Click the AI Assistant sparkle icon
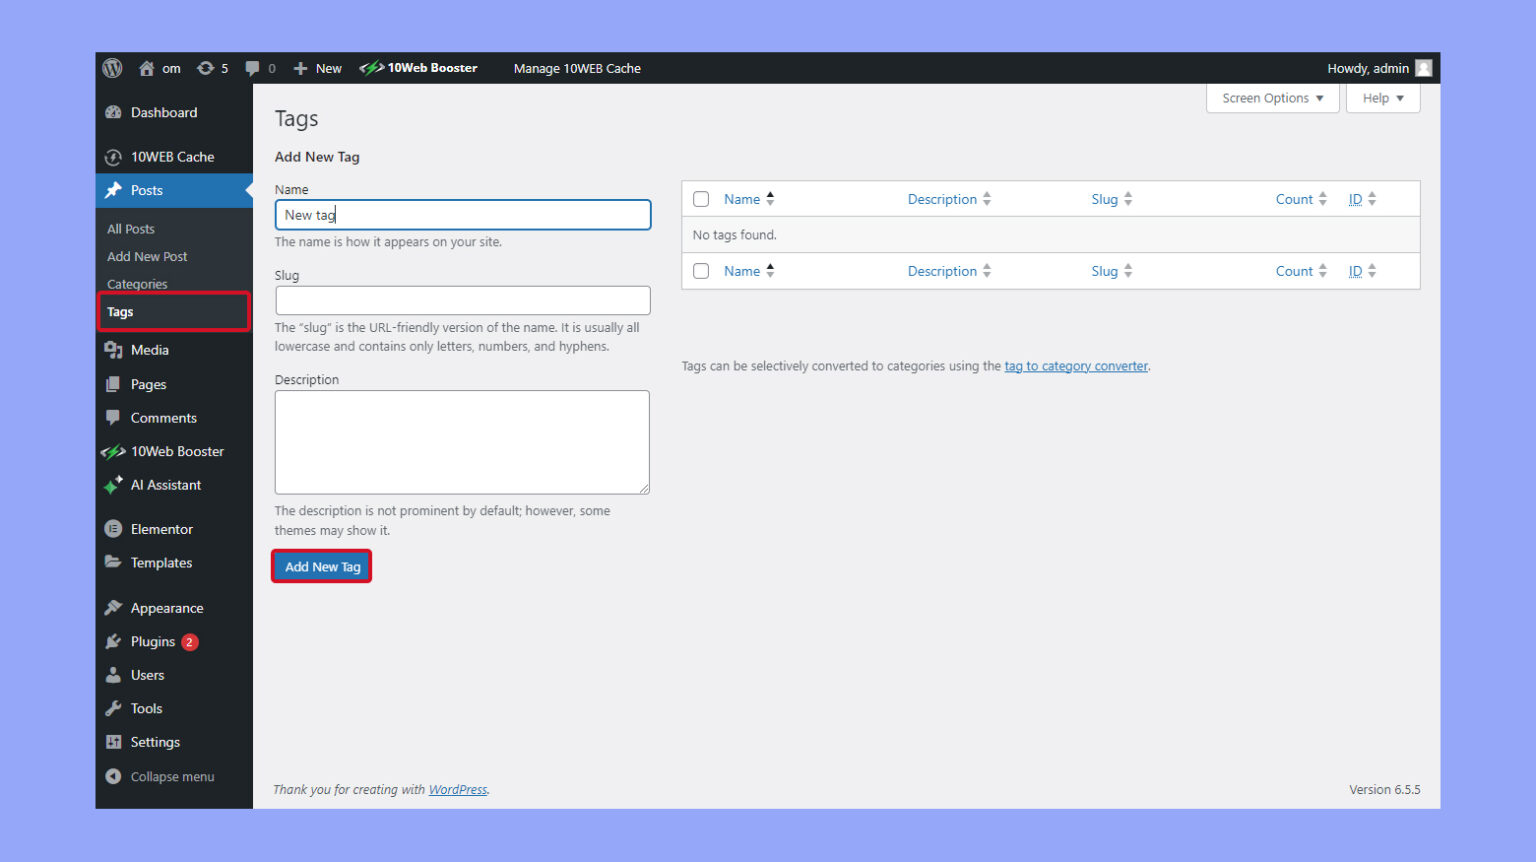The image size is (1536, 862). coord(113,485)
